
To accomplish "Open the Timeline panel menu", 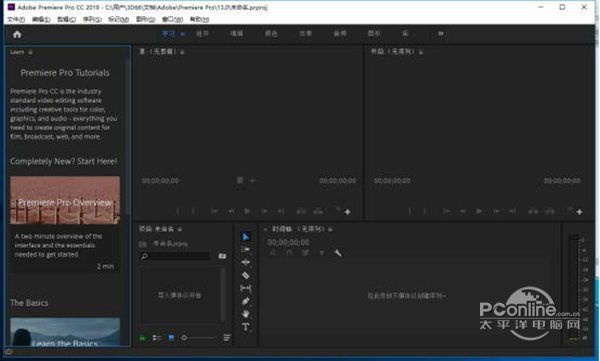I will tap(331, 229).
